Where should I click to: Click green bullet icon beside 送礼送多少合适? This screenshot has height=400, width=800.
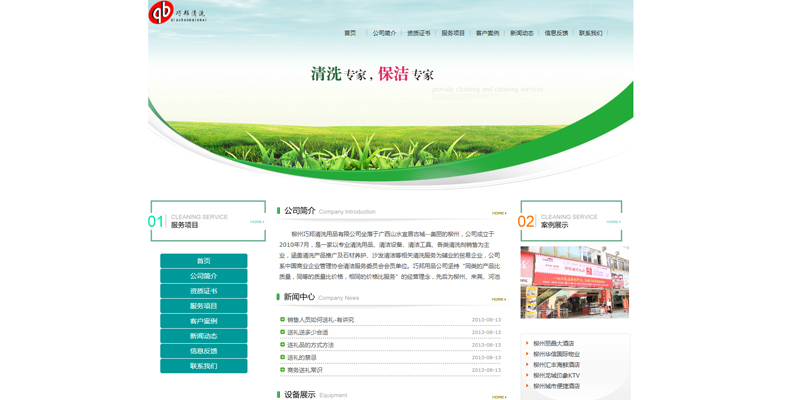[283, 332]
